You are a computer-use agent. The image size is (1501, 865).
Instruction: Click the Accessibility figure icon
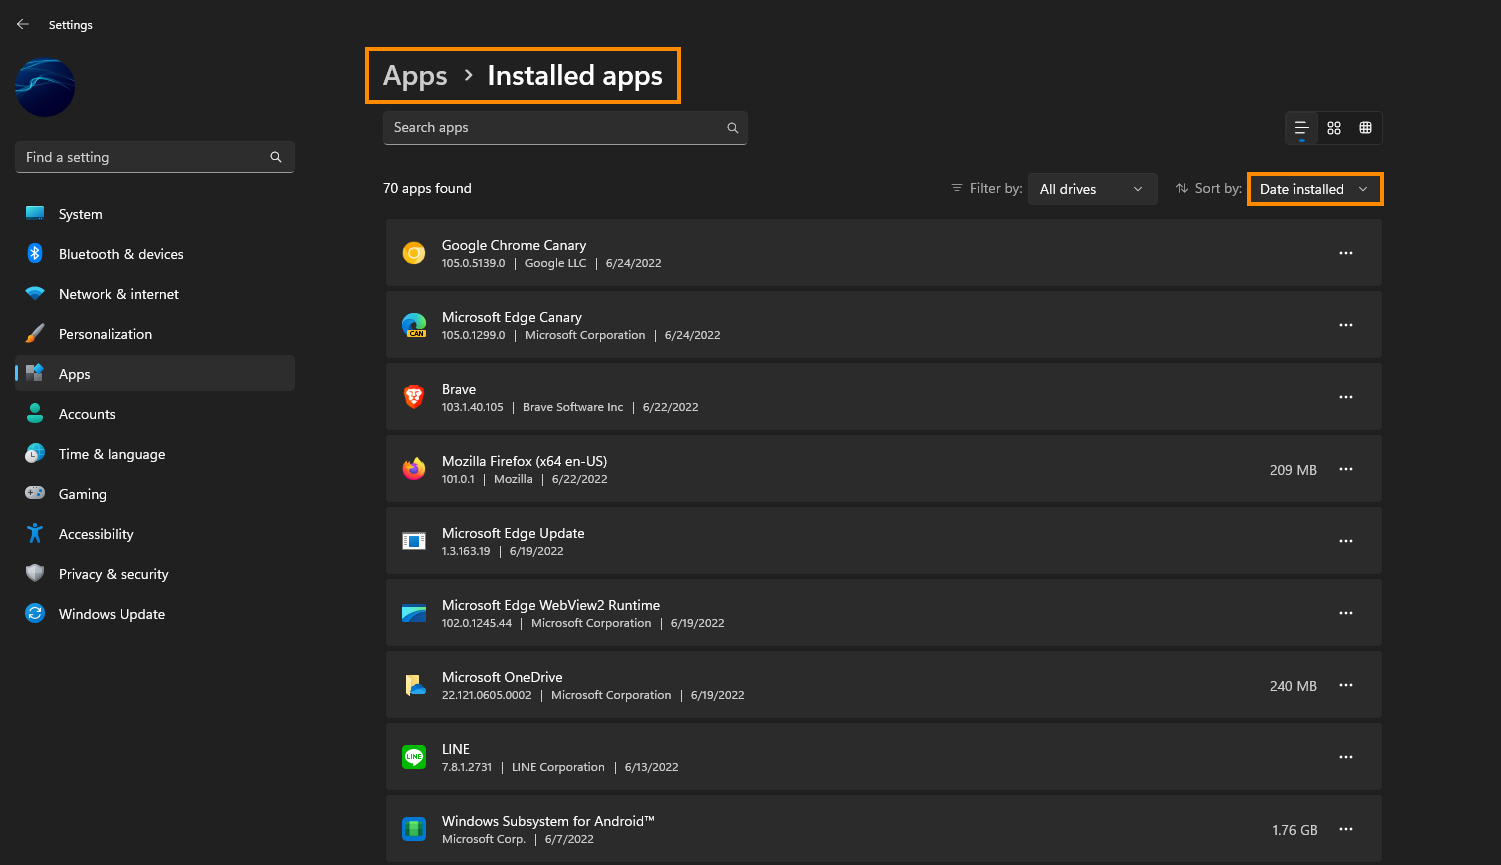[x=35, y=533]
